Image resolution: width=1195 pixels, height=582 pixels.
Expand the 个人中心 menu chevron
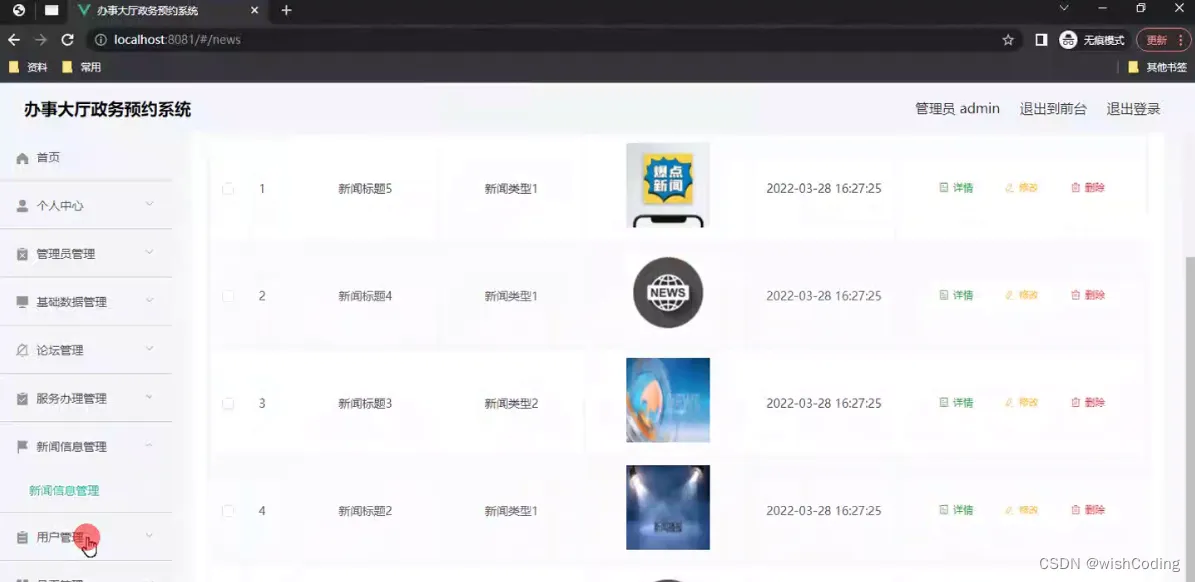pyautogui.click(x=149, y=204)
